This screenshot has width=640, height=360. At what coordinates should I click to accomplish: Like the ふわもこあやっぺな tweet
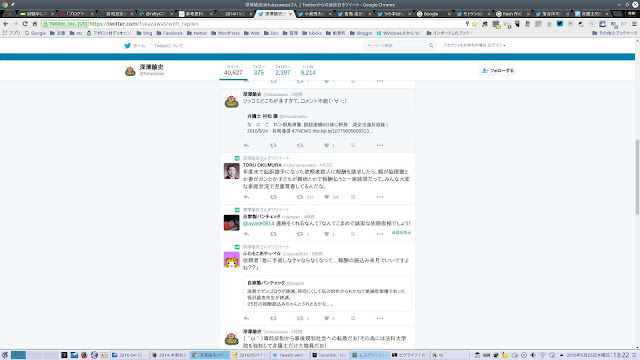coord(327,318)
